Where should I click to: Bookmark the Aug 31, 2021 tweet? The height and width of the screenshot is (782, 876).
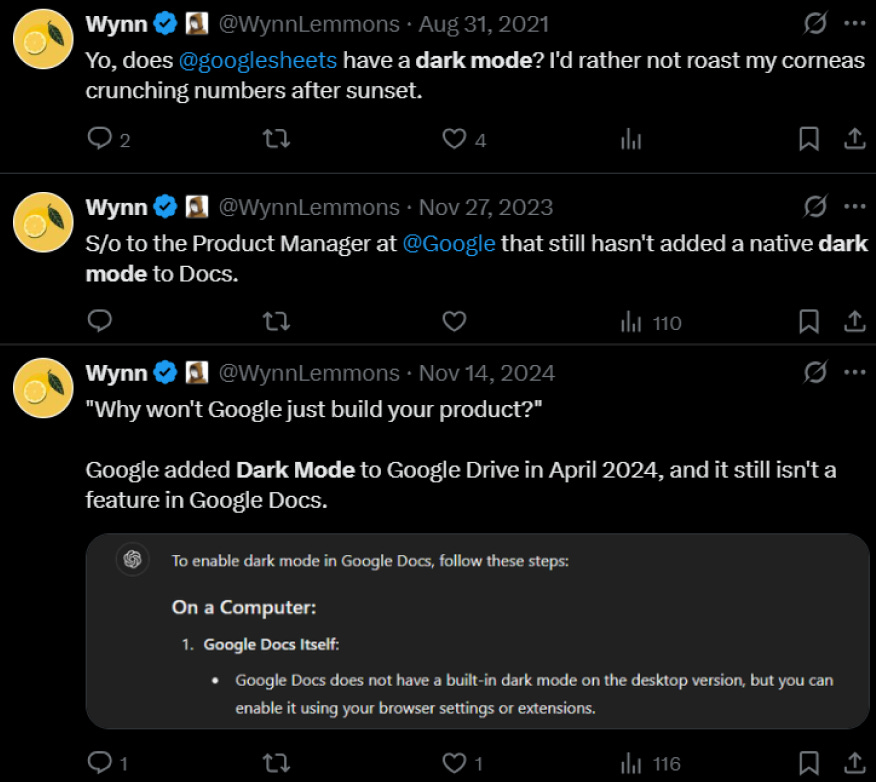tap(808, 139)
